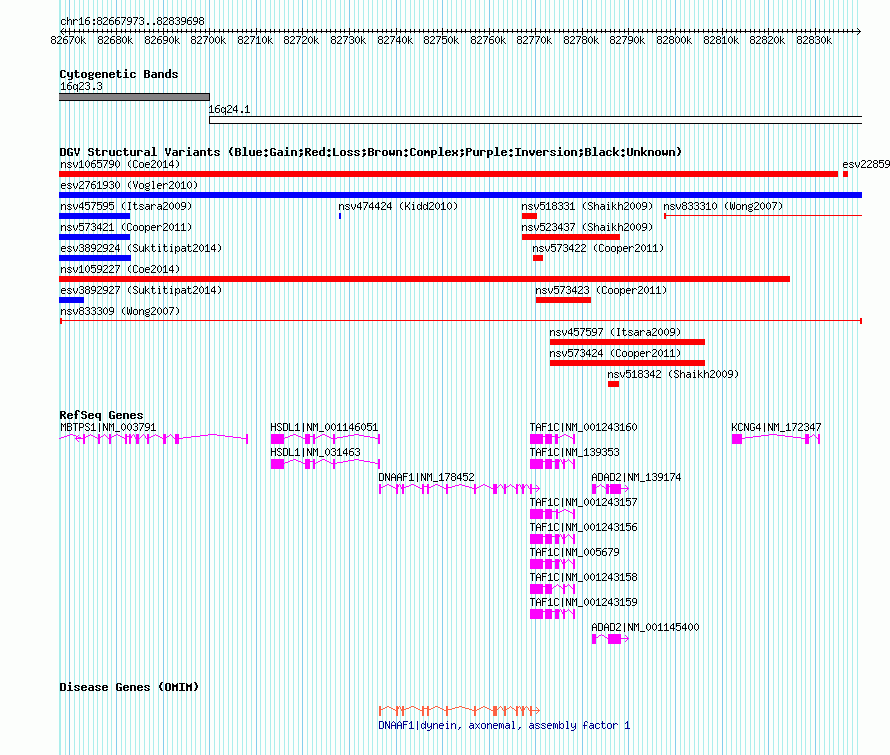Open MBTPS1|NM_003791 gene label

[108, 427]
